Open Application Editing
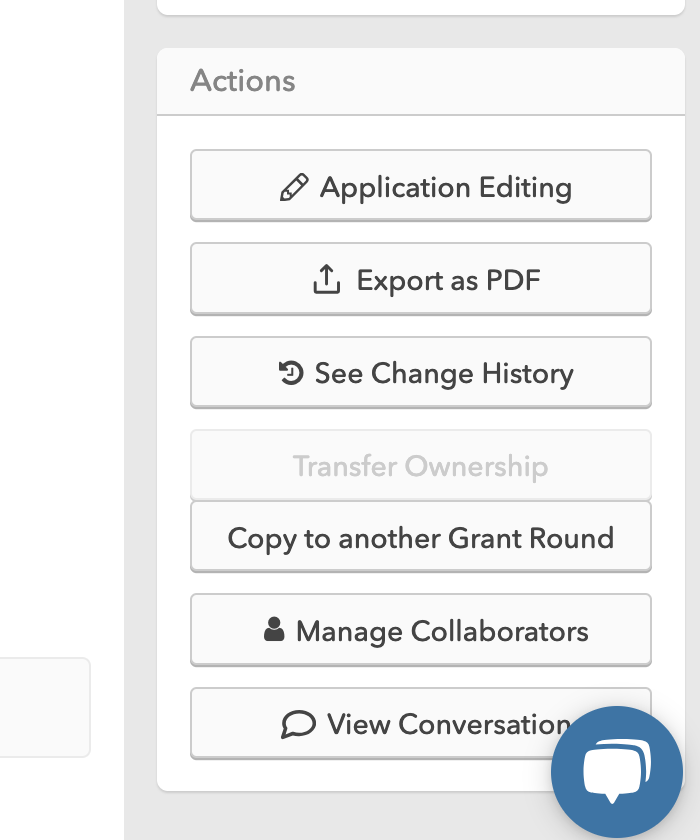Image resolution: width=700 pixels, height=840 pixels. pyautogui.click(x=421, y=185)
